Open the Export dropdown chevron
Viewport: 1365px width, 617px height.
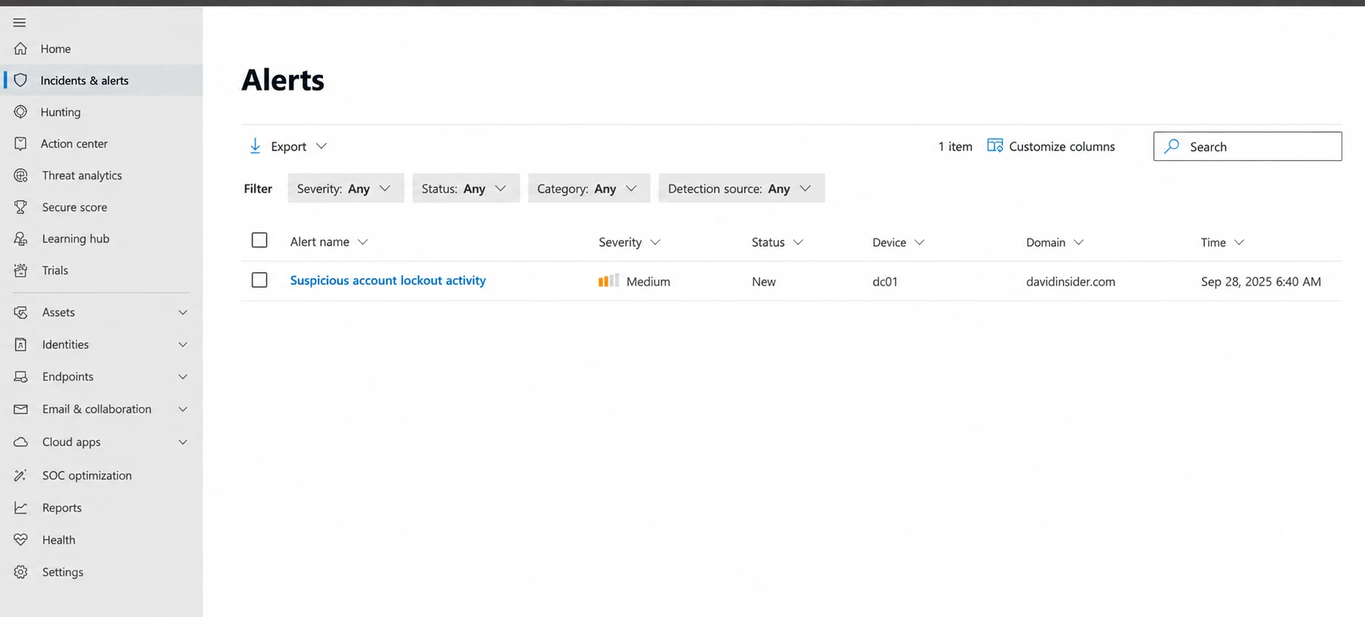[322, 146]
